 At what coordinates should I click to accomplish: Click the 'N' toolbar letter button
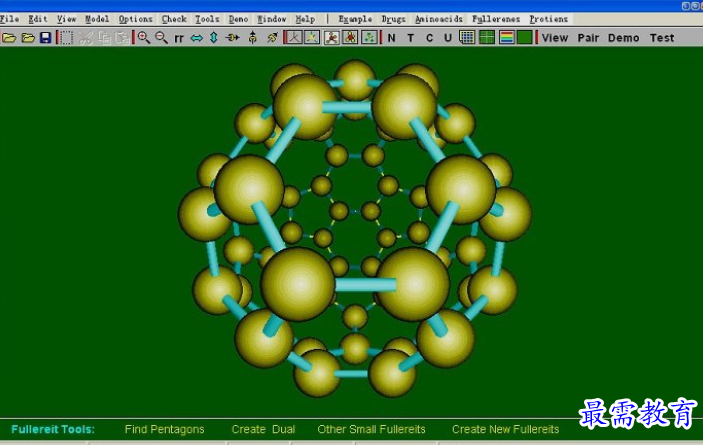[x=391, y=38]
